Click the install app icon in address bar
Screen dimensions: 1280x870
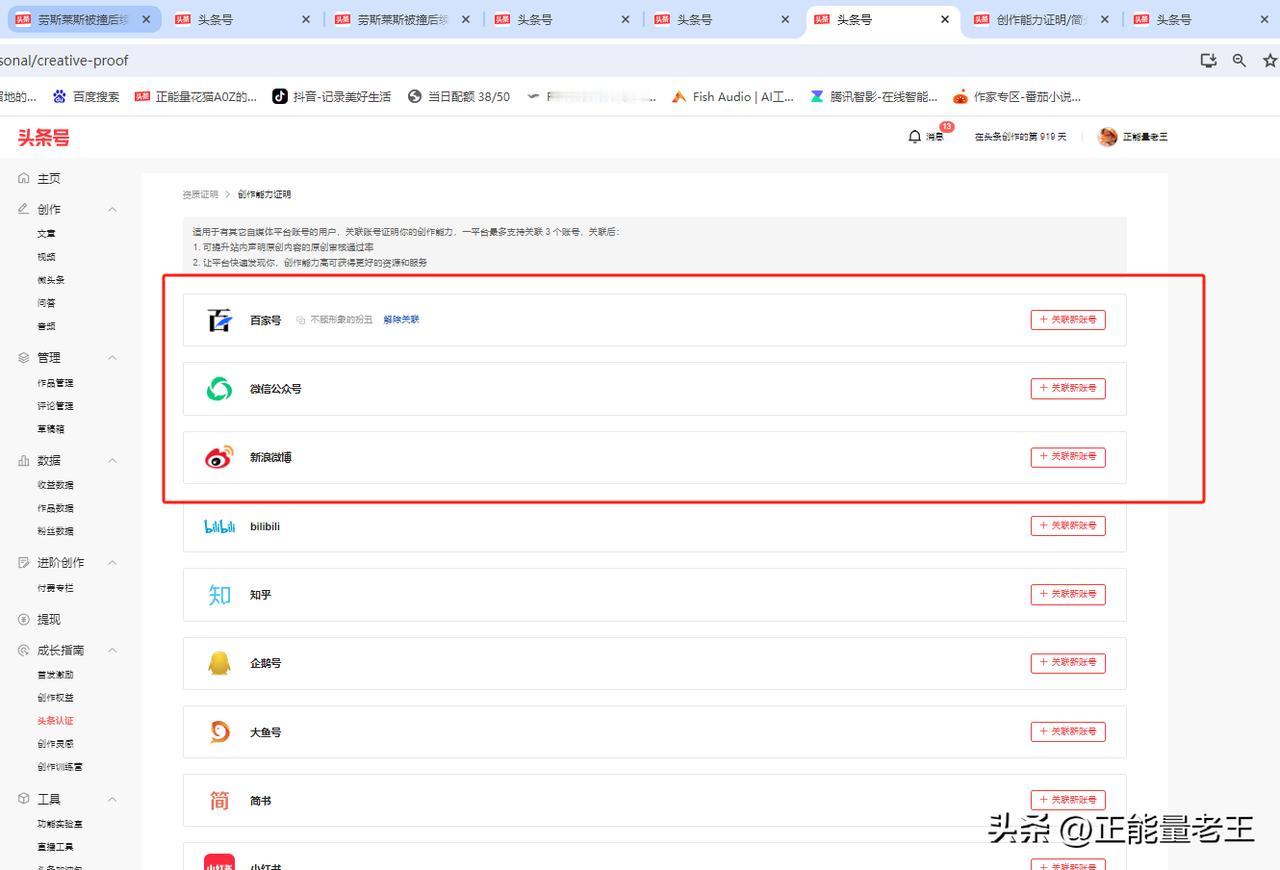coord(1208,60)
